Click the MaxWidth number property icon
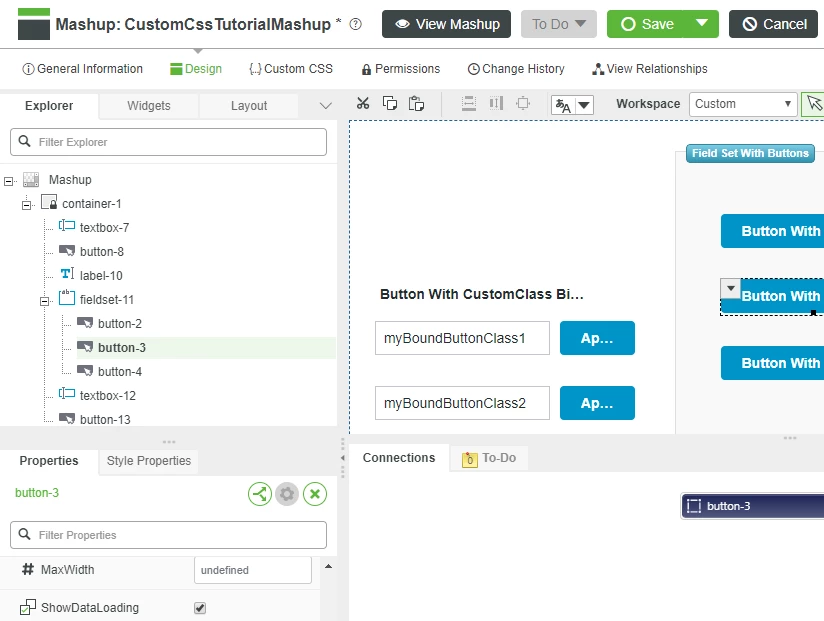 [x=28, y=569]
